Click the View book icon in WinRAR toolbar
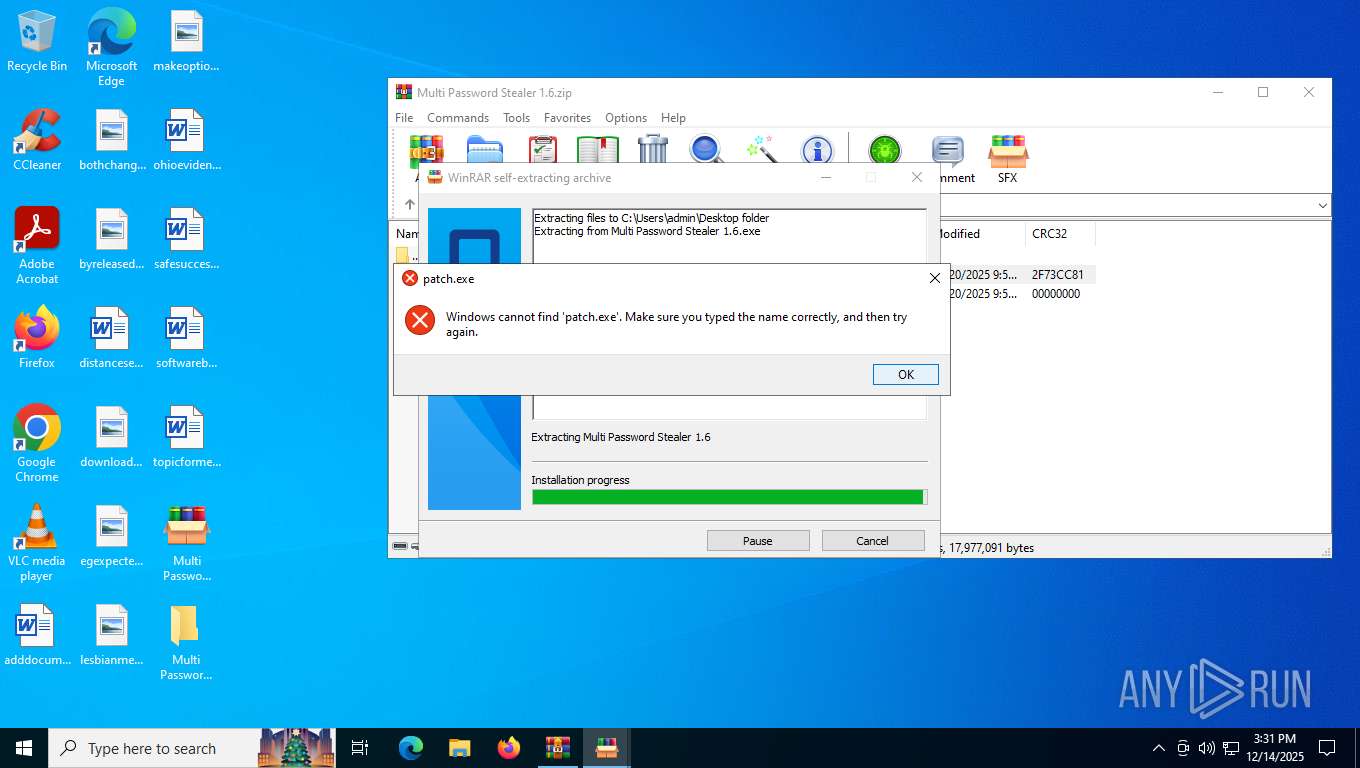The width and height of the screenshot is (1360, 768). [x=597, y=150]
